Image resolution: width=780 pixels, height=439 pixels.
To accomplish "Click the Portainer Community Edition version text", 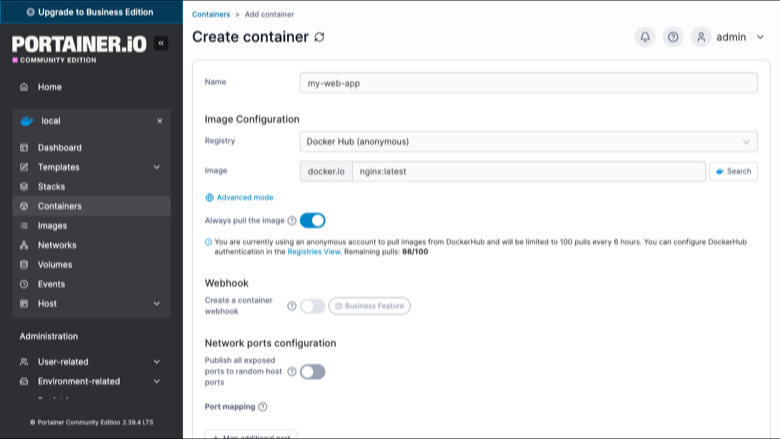I will coord(92,422).
